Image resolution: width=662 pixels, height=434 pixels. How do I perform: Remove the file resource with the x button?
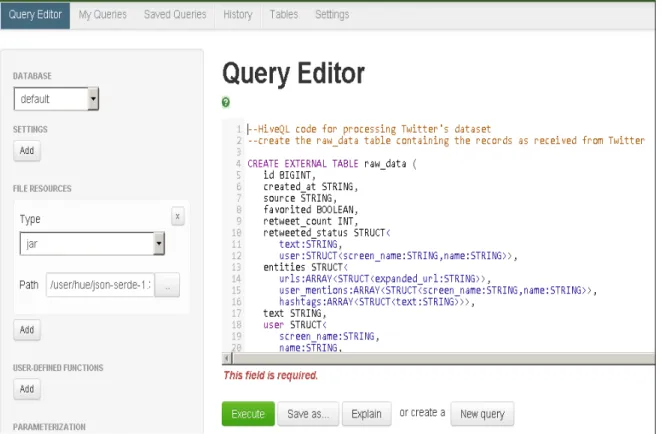[178, 217]
